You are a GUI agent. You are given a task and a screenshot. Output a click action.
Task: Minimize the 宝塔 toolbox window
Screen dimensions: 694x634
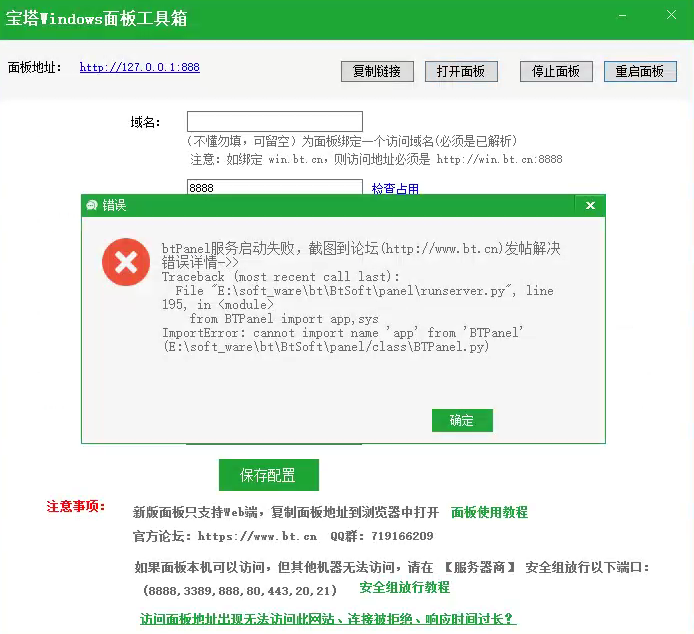pos(622,16)
